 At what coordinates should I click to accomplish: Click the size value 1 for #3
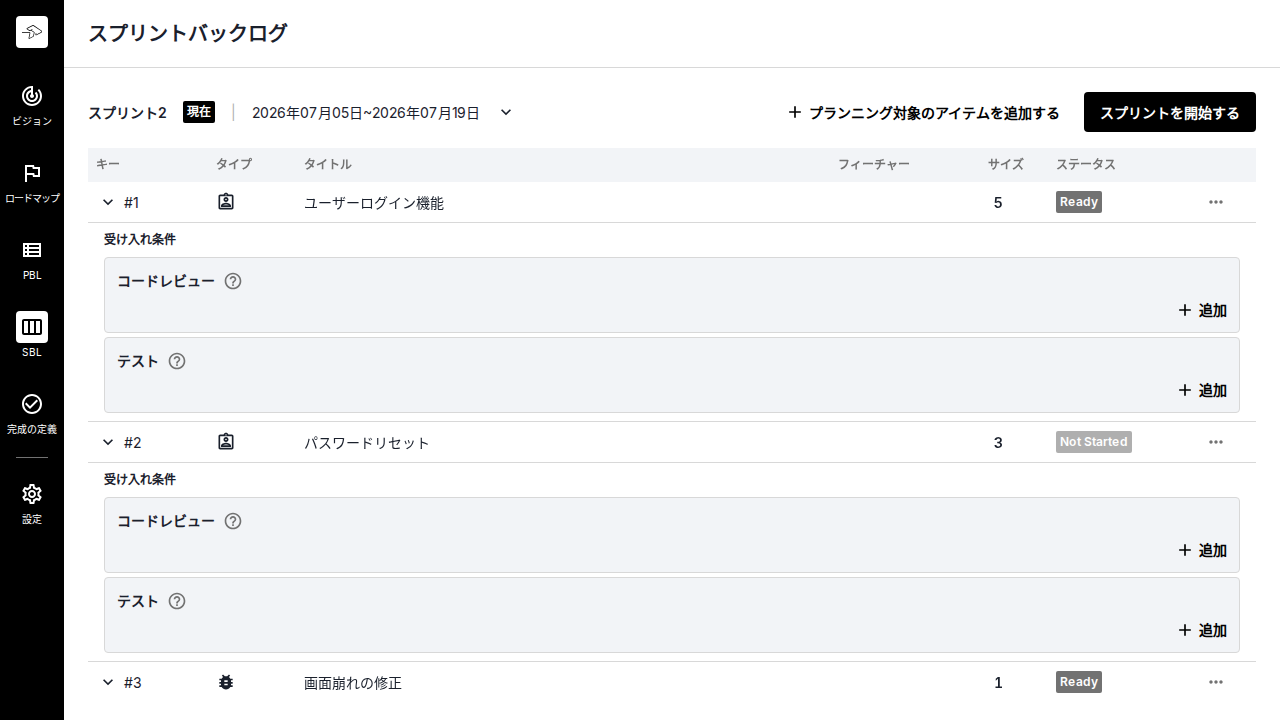pyautogui.click(x=998, y=683)
